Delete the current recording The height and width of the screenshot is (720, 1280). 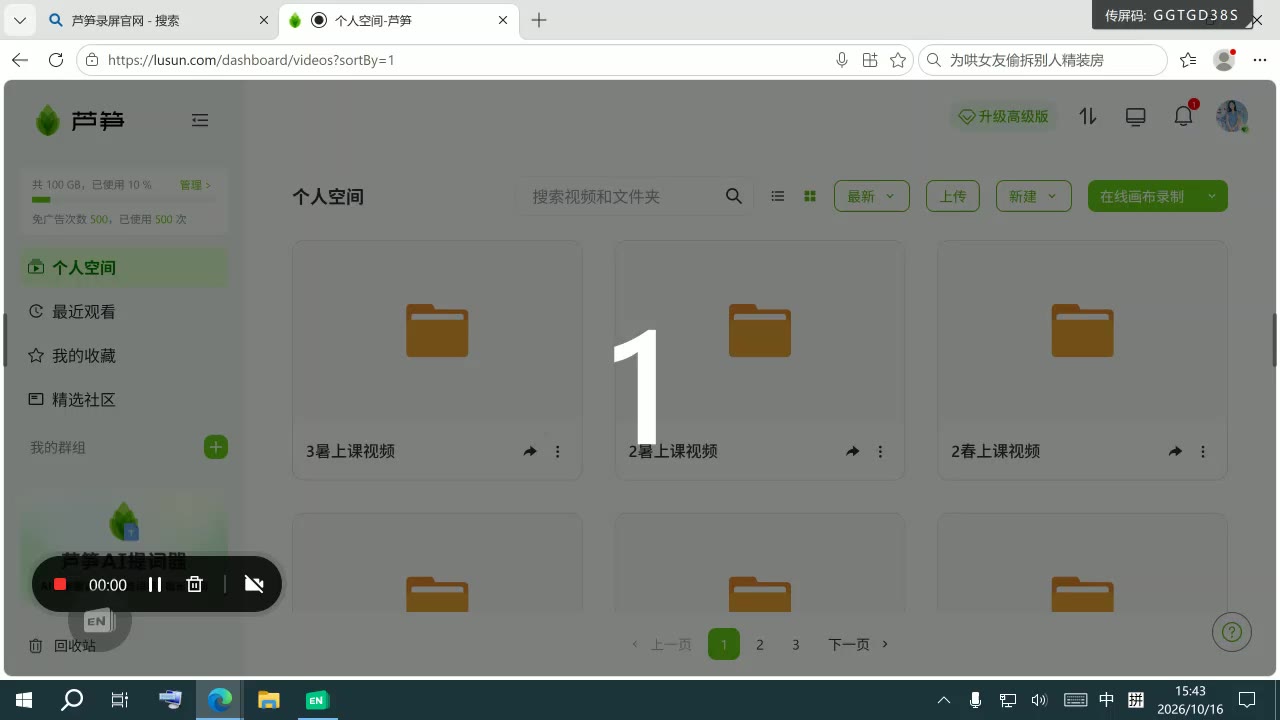[195, 584]
